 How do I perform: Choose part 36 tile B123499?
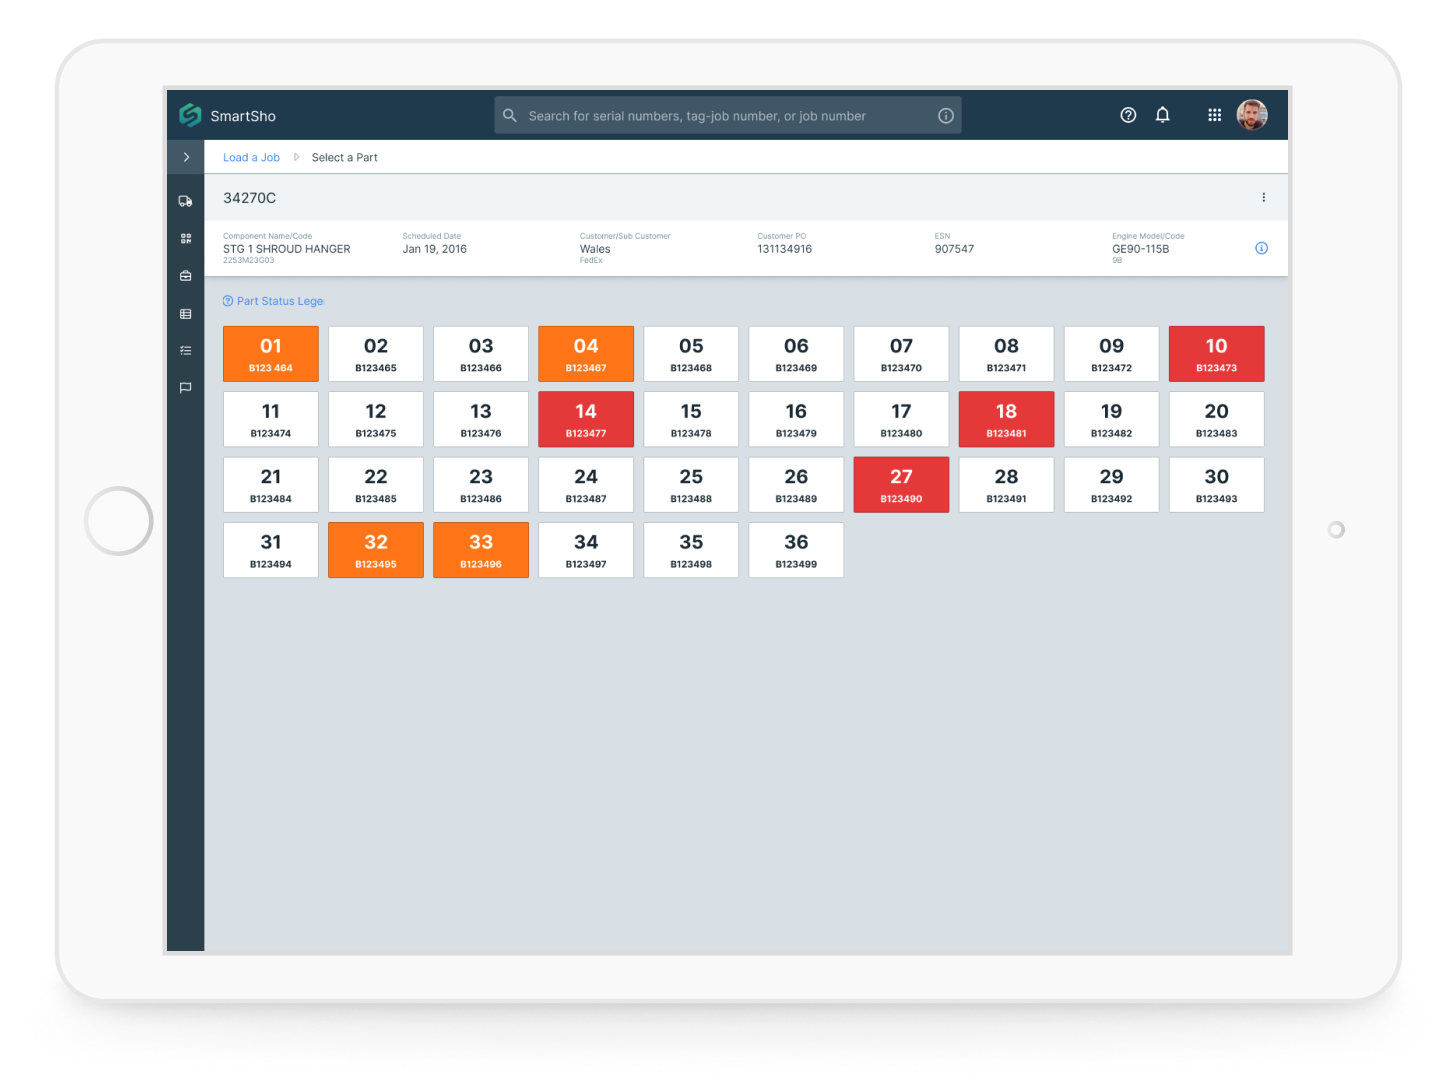pyautogui.click(x=796, y=550)
